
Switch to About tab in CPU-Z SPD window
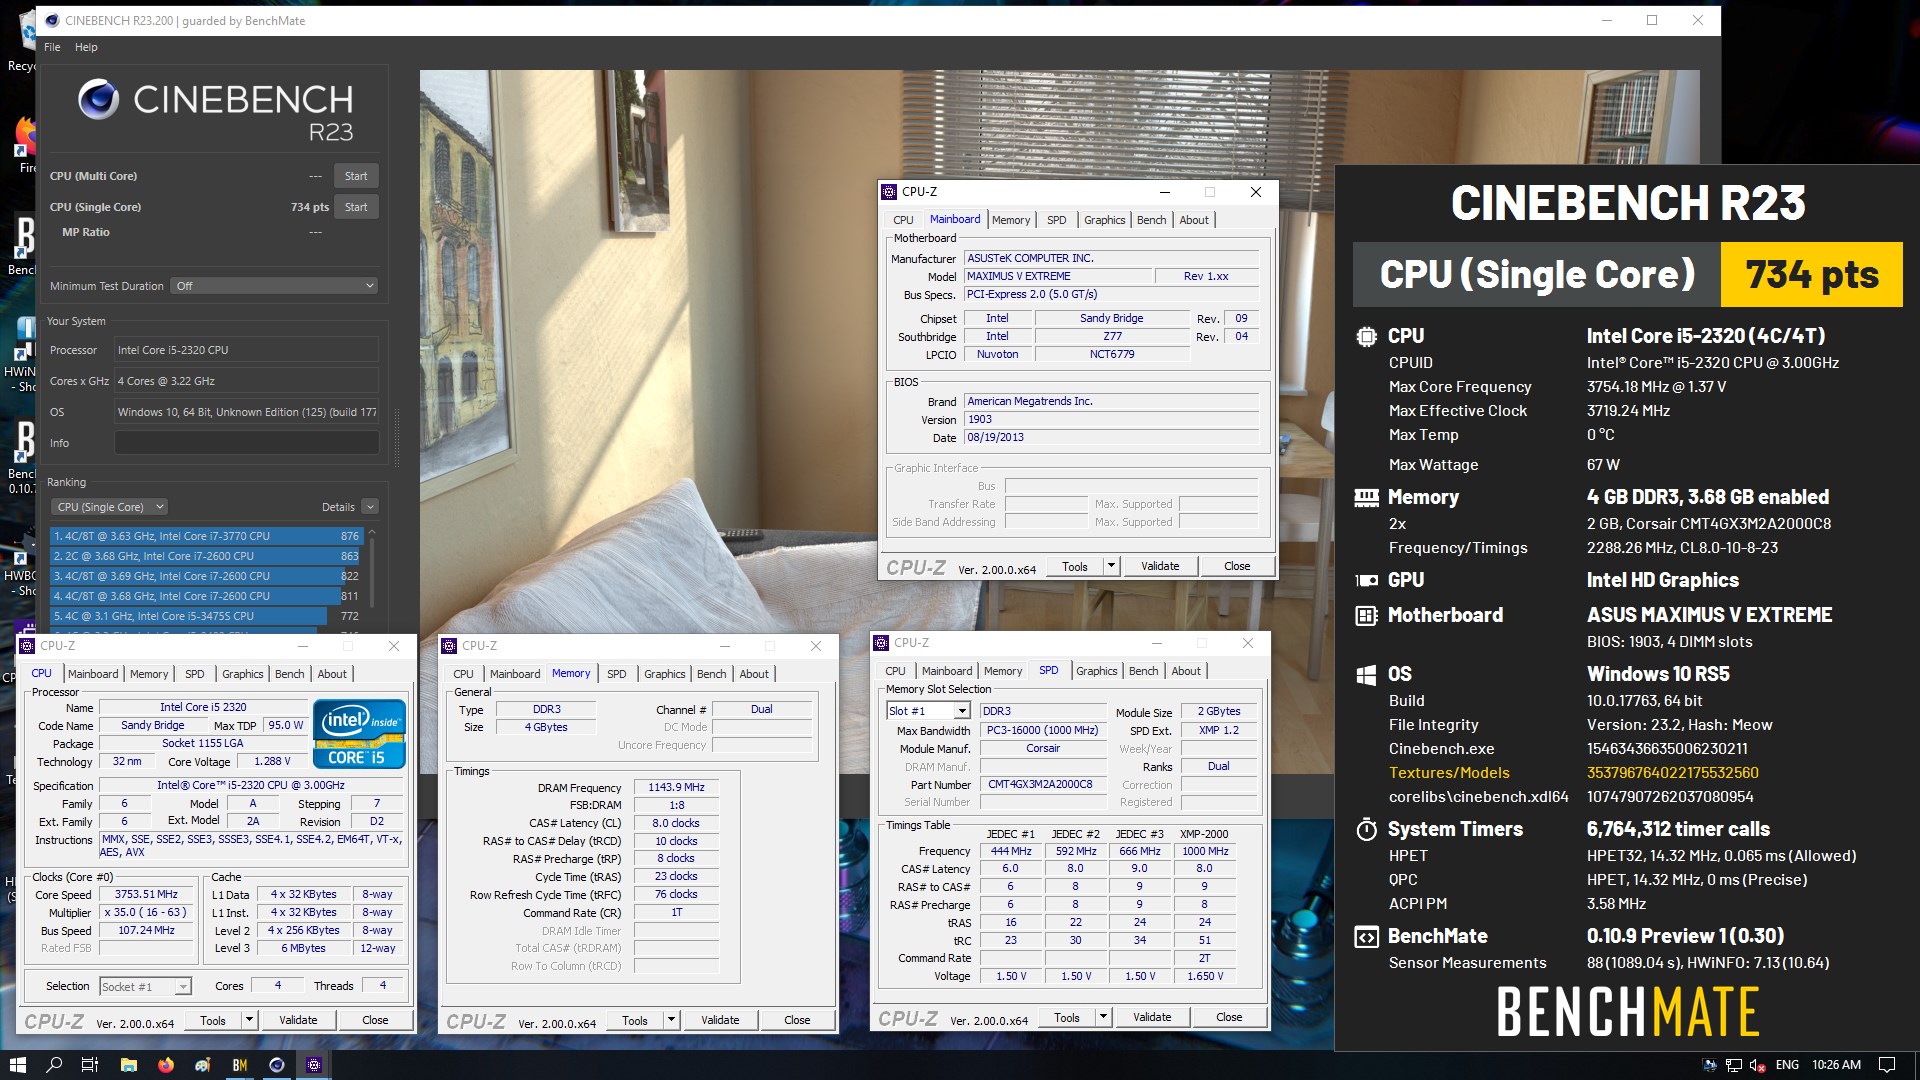coord(1186,671)
